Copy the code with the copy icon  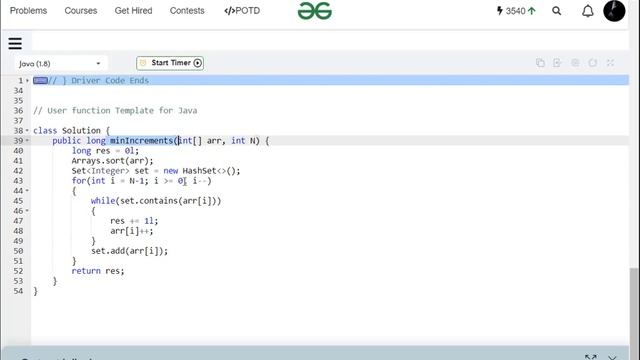pyautogui.click(x=540, y=63)
